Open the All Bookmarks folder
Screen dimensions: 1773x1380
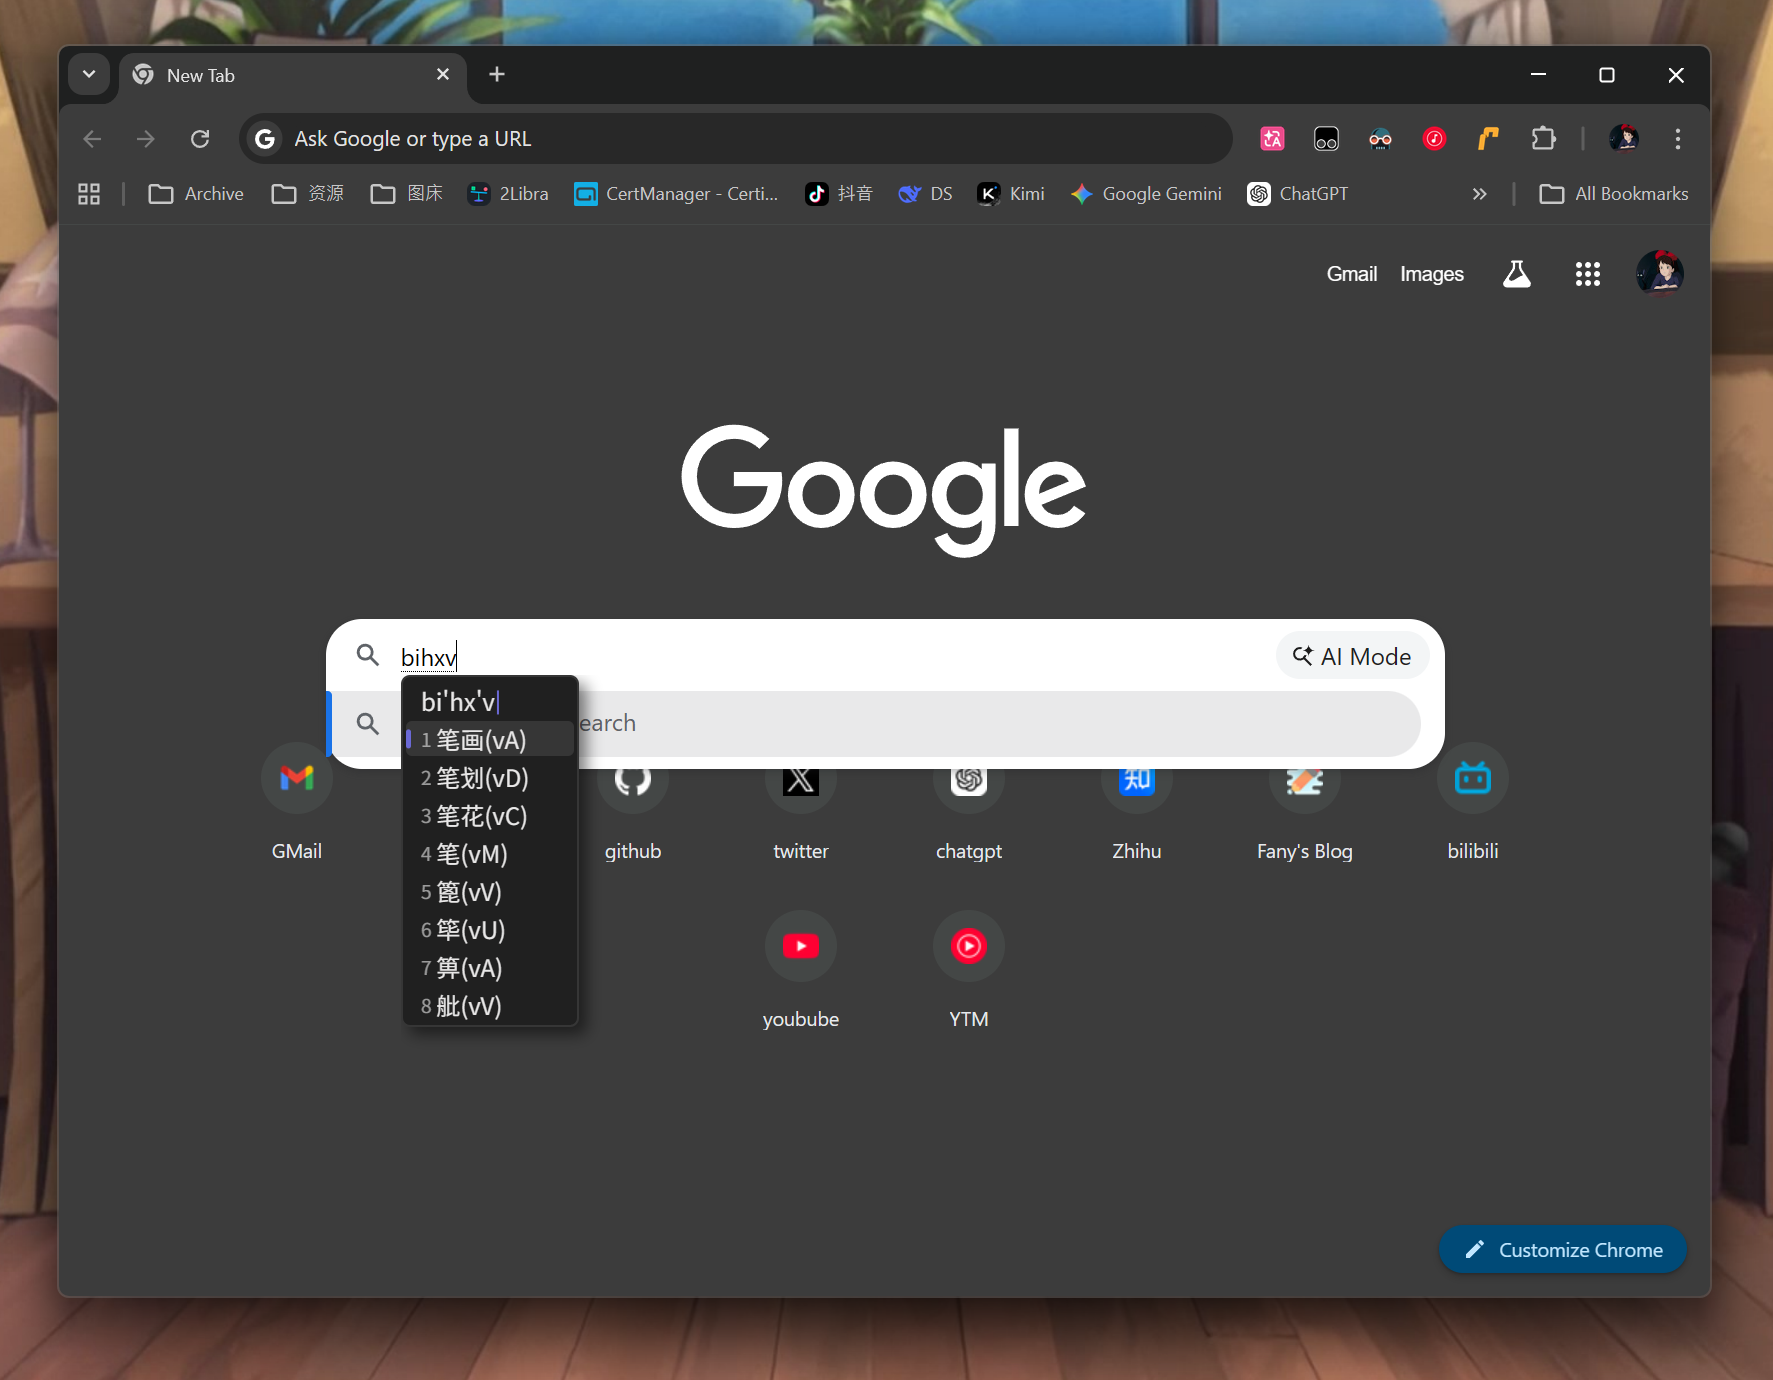[1614, 194]
